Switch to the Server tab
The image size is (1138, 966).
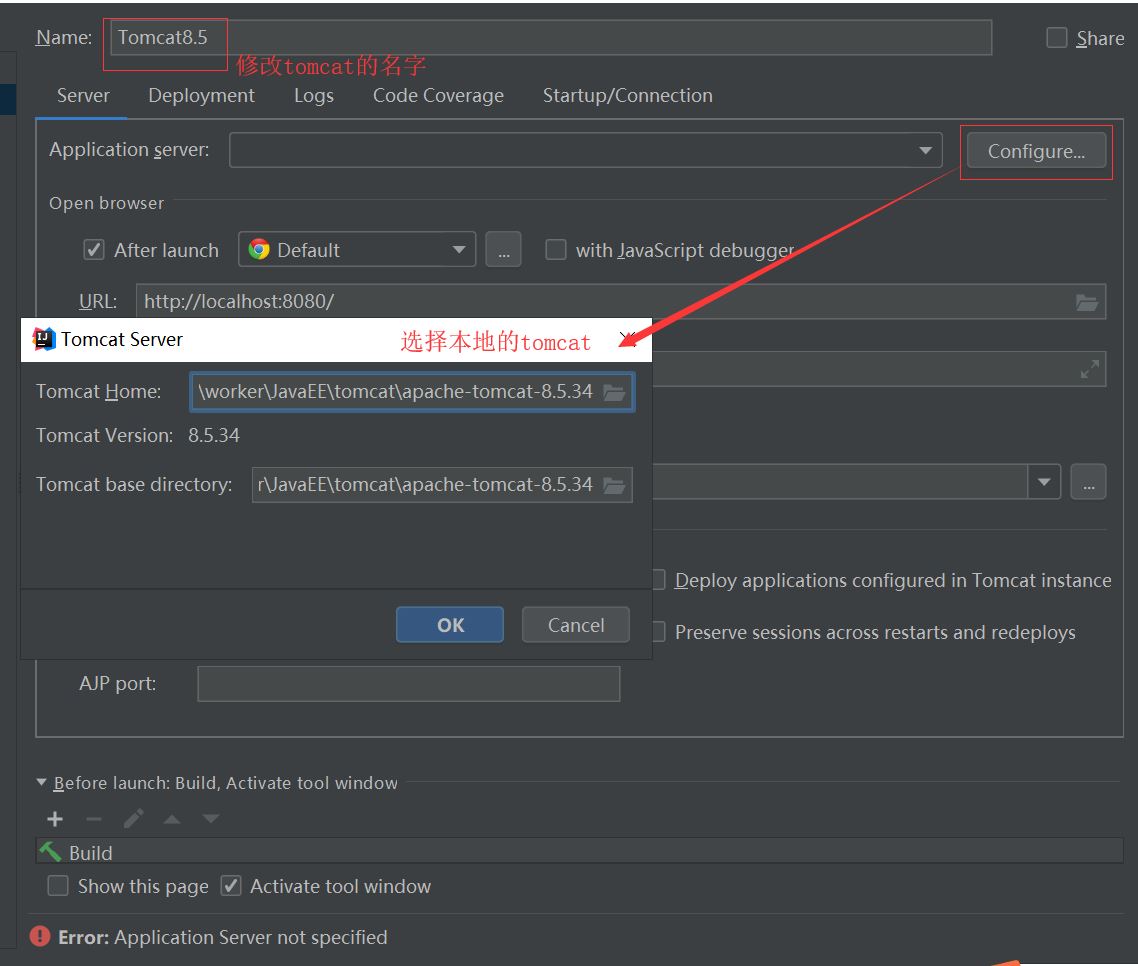coord(83,96)
